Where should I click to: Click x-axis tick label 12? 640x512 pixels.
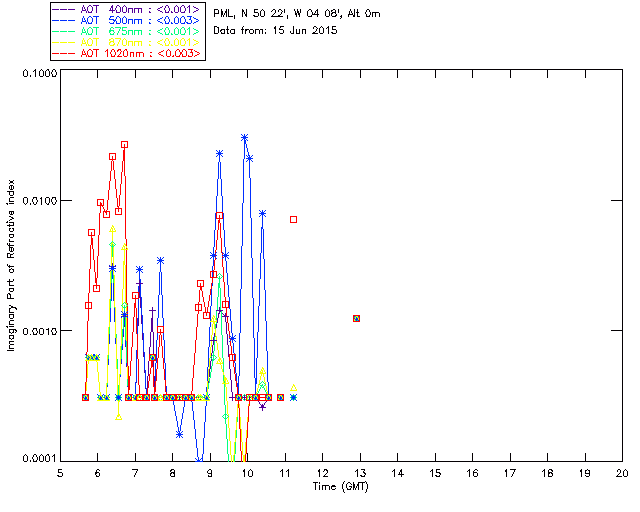click(322, 473)
